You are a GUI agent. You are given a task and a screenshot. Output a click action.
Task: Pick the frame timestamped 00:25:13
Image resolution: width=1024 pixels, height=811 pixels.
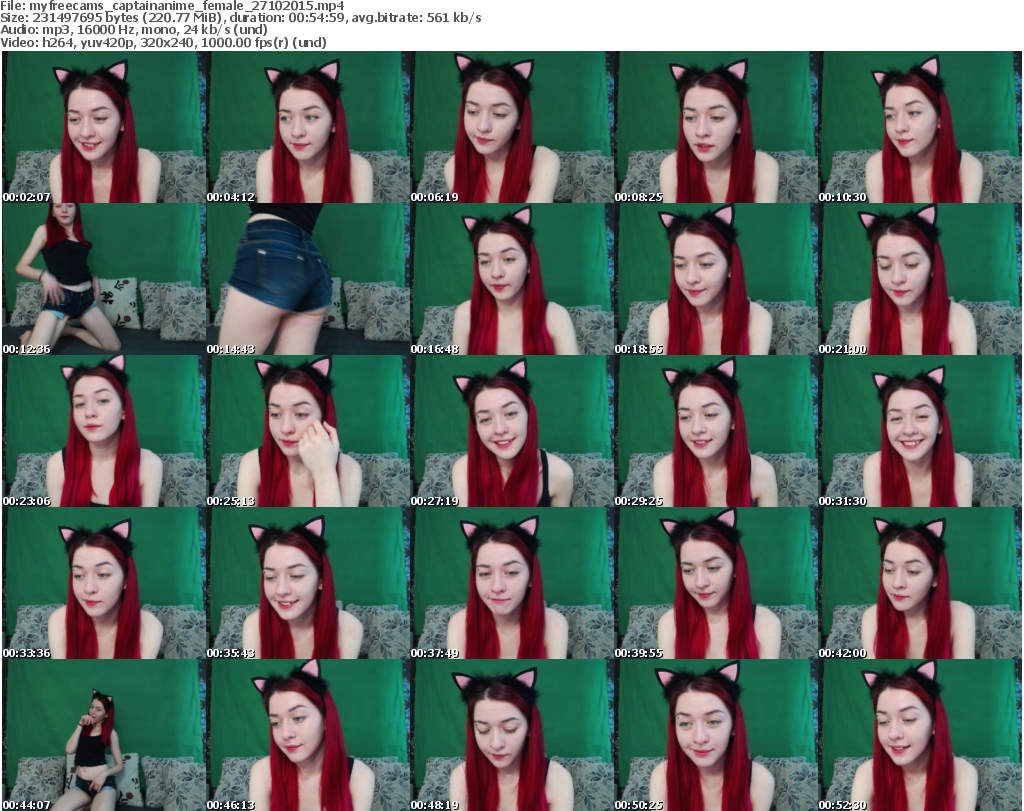click(x=308, y=432)
